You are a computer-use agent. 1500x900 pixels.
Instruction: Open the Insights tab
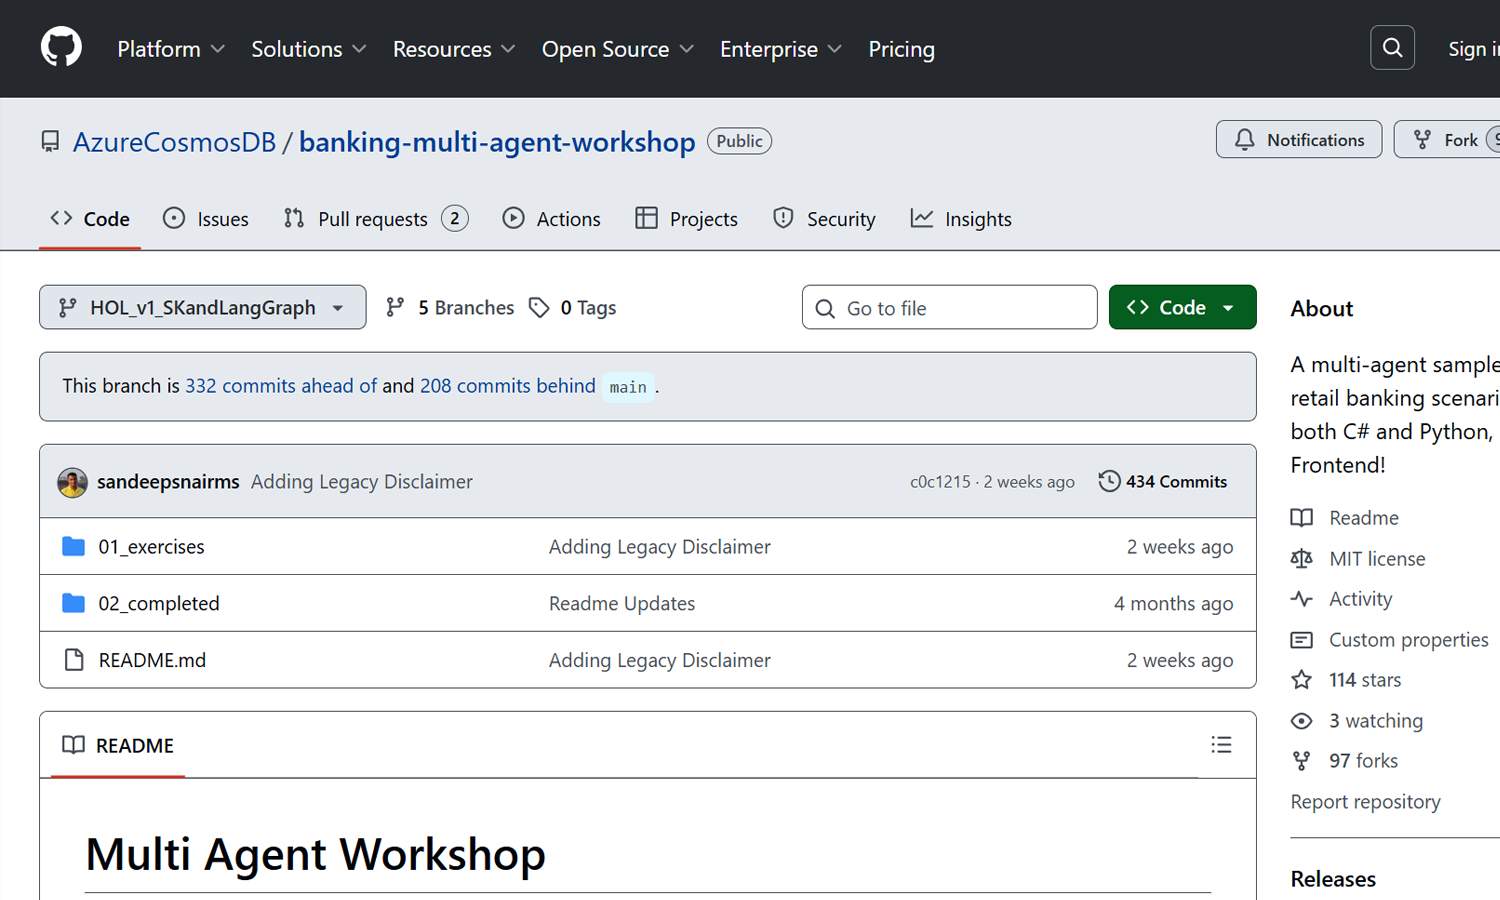pyautogui.click(x=961, y=219)
